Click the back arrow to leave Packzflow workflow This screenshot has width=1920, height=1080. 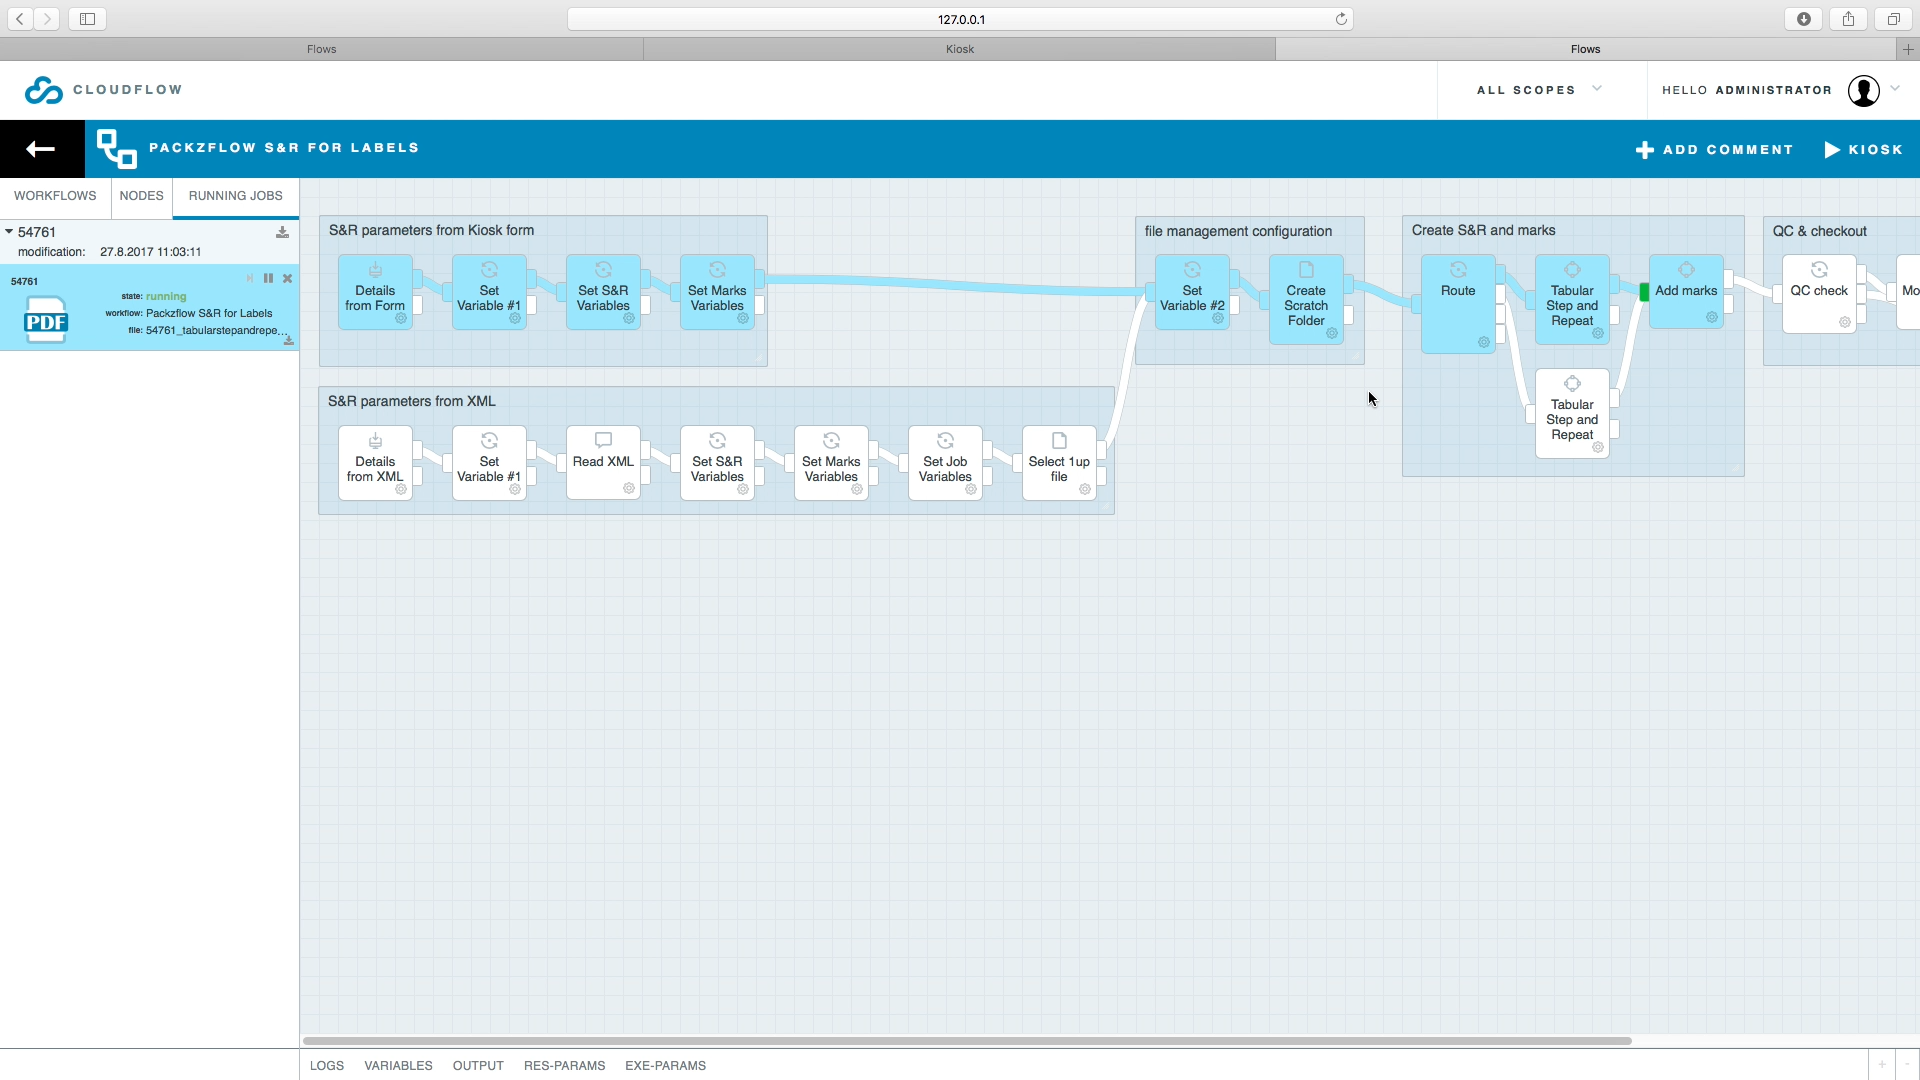click(39, 149)
